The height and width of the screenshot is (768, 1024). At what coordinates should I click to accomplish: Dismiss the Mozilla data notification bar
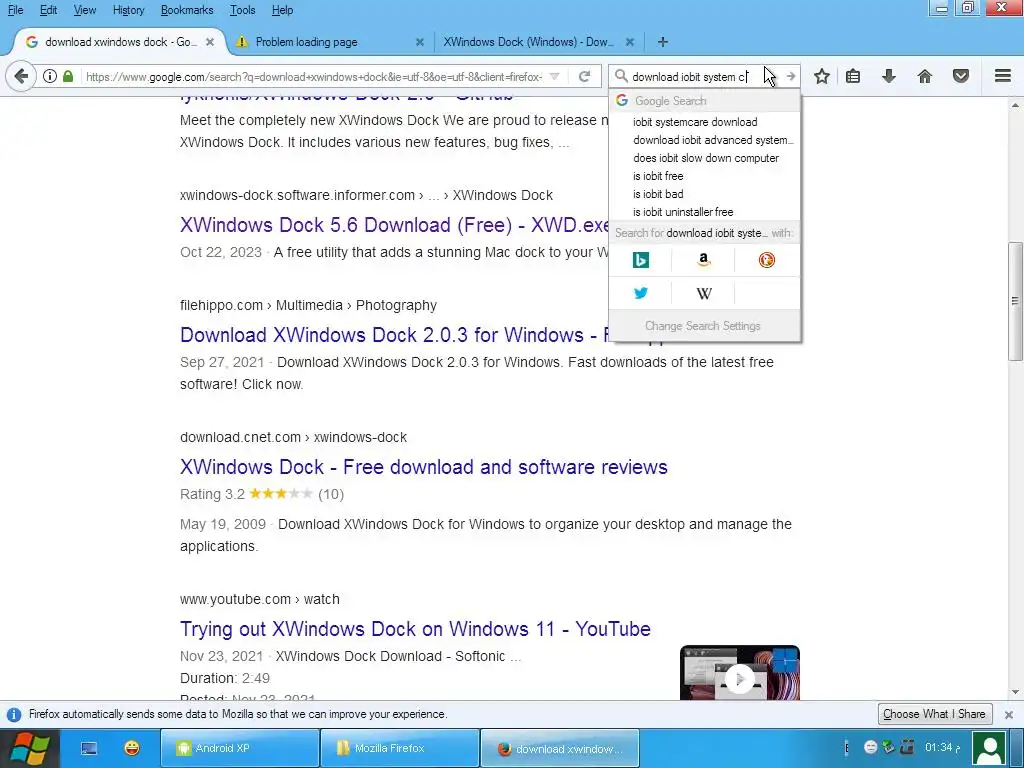pos(1008,714)
